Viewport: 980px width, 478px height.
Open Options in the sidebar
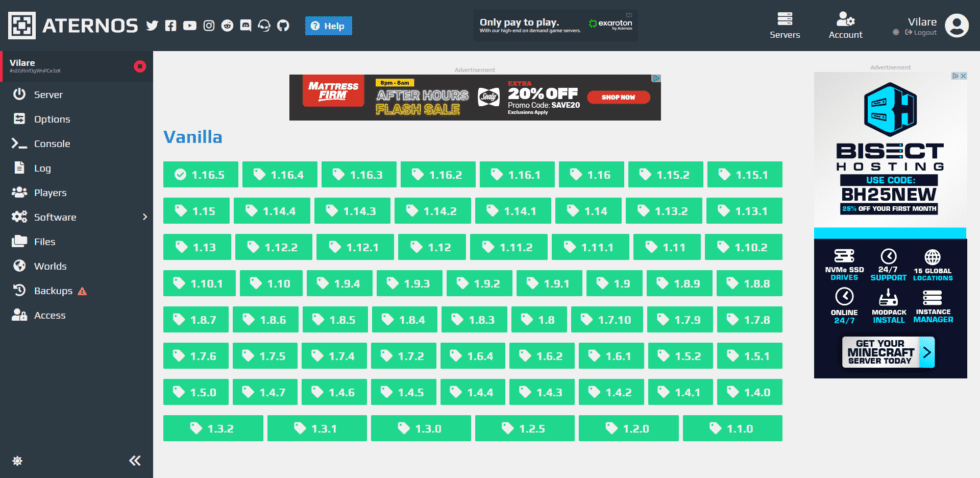76,119
